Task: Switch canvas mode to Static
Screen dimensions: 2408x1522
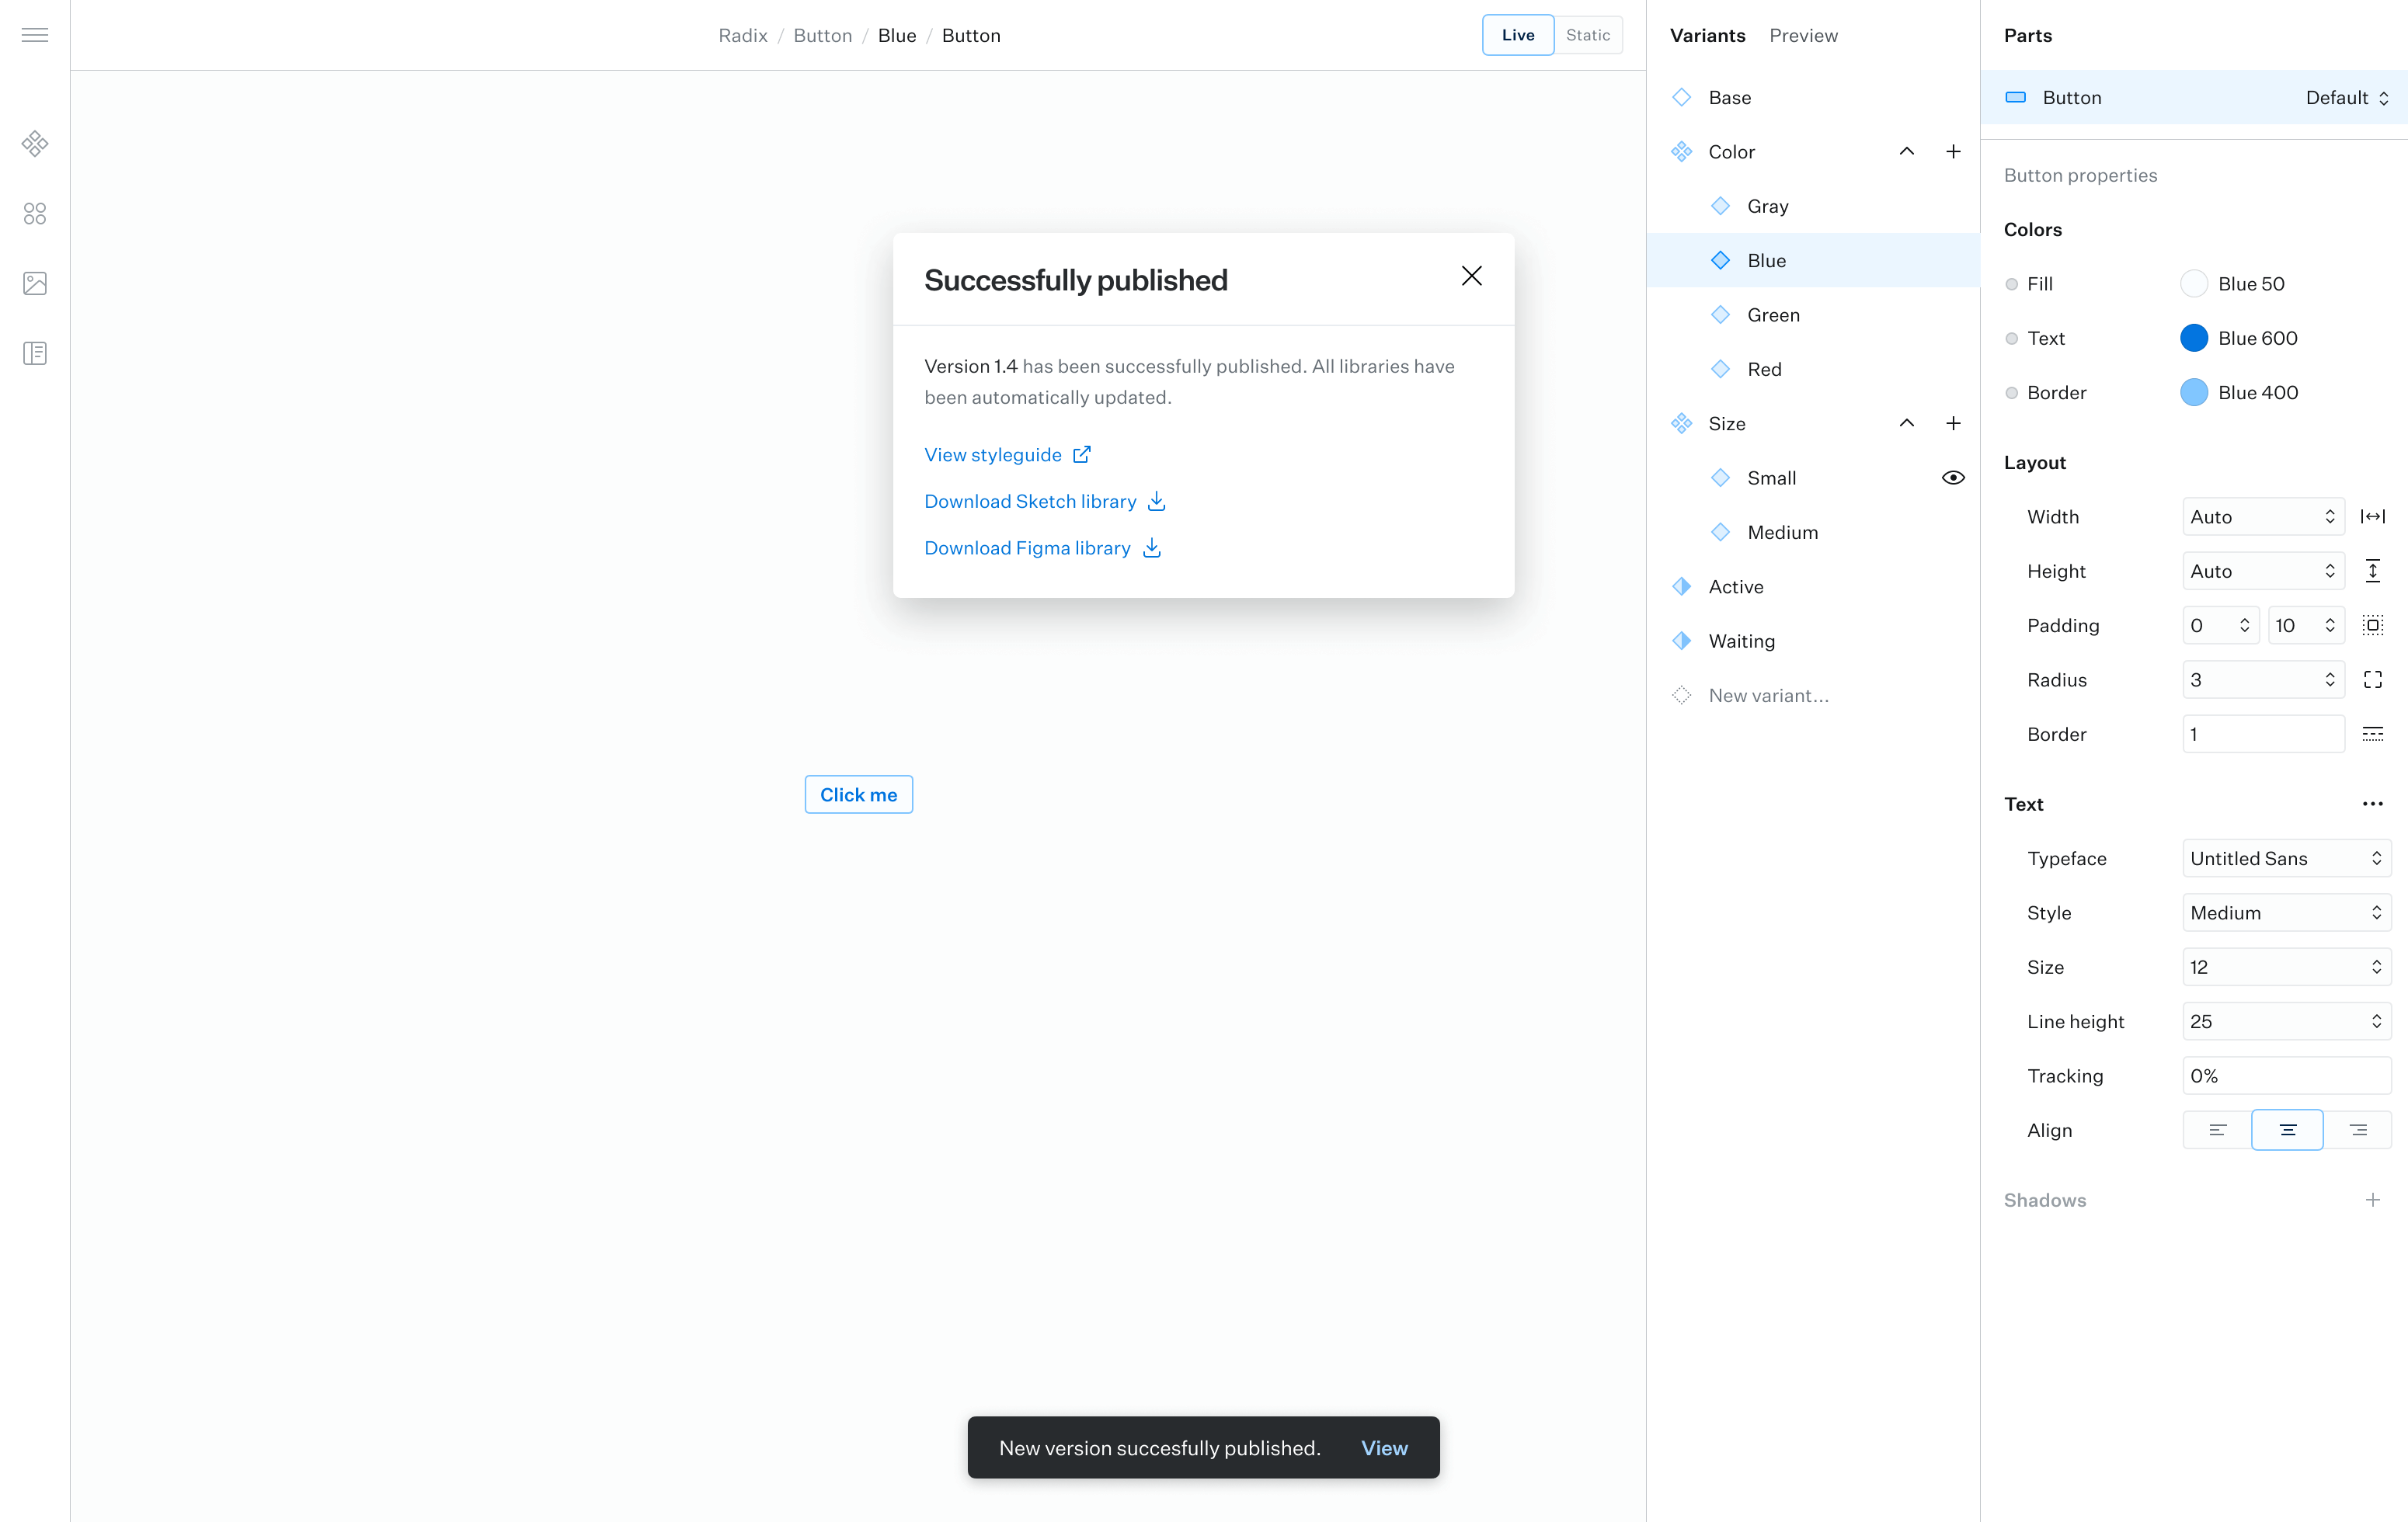Action: coord(1587,35)
